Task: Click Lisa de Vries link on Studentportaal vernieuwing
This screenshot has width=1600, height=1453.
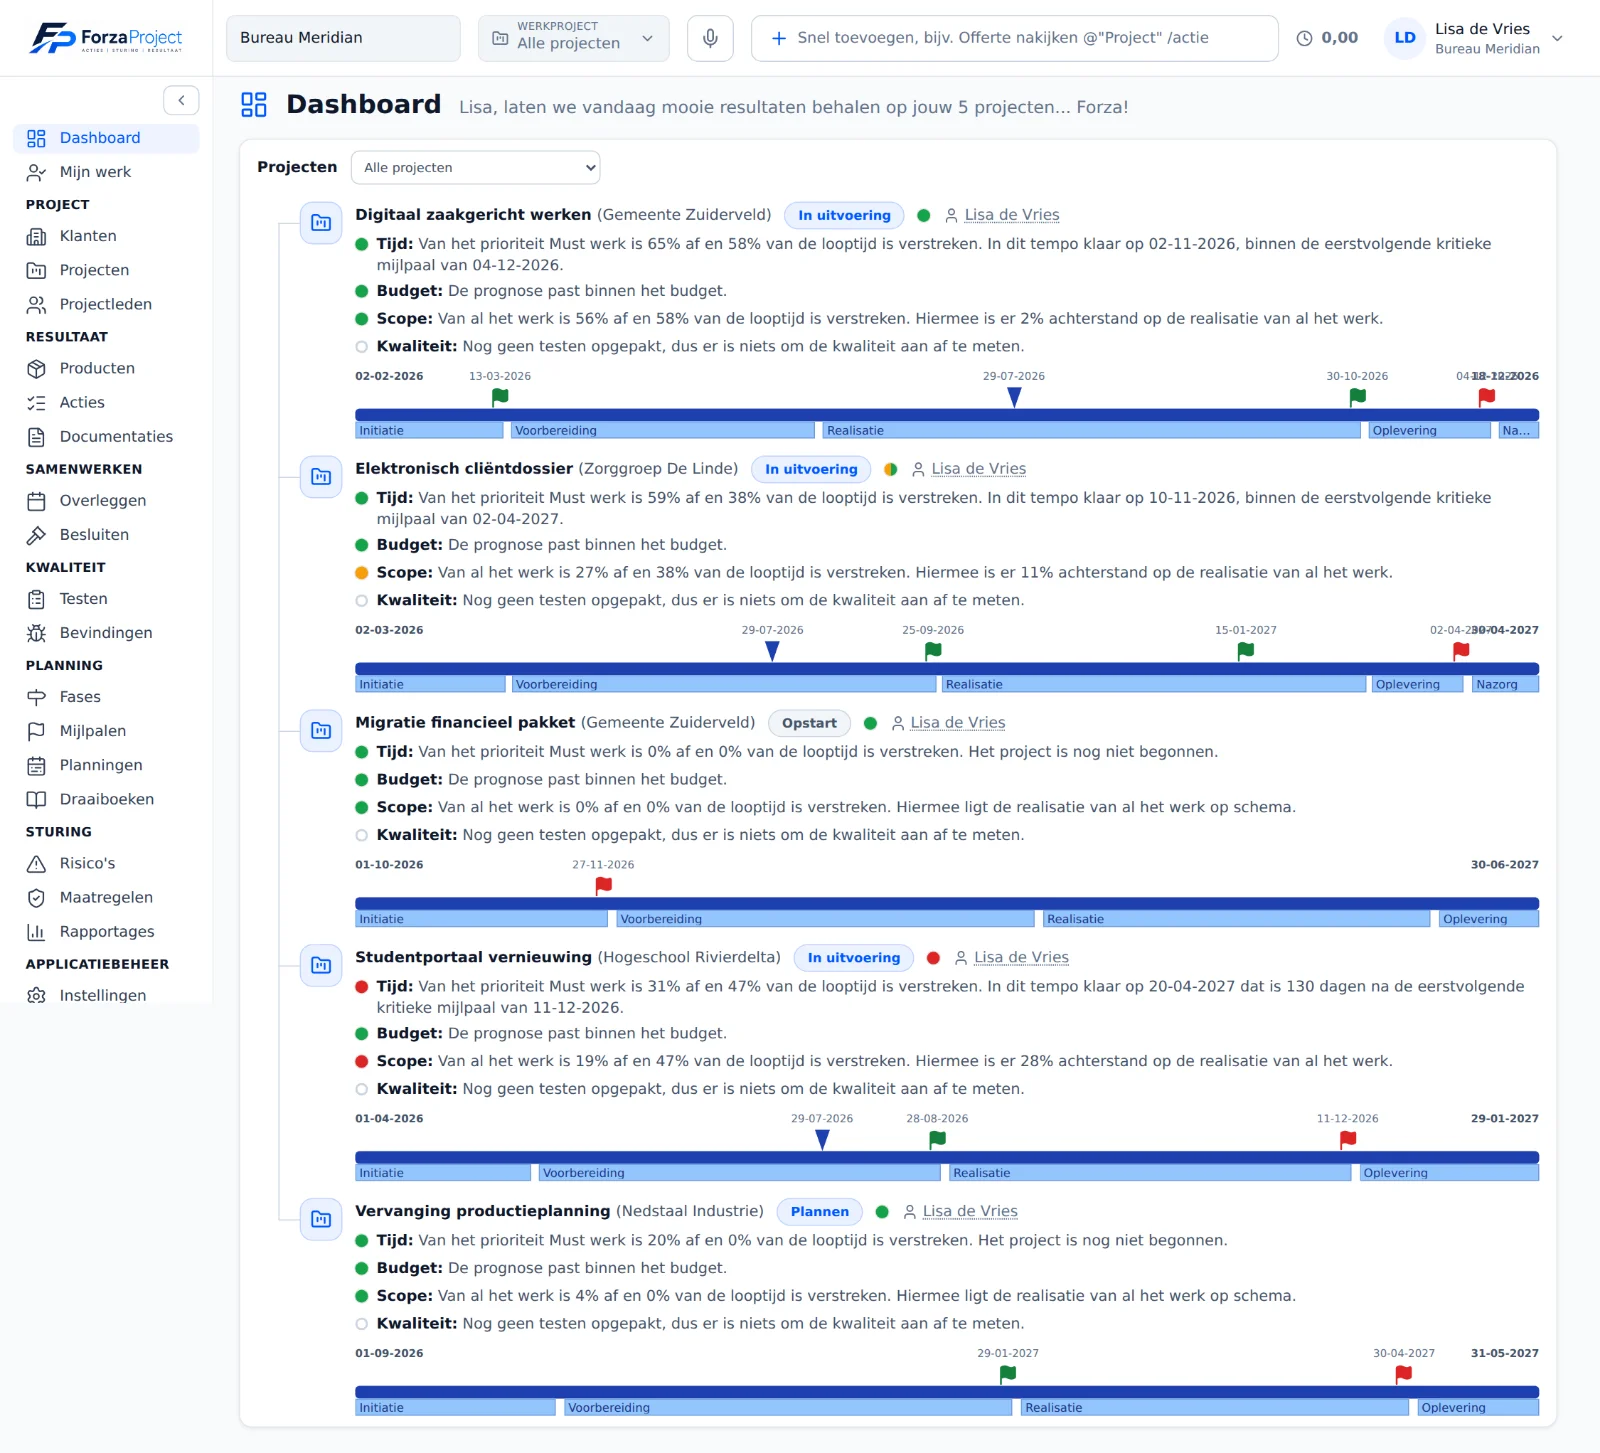Action: (1021, 957)
